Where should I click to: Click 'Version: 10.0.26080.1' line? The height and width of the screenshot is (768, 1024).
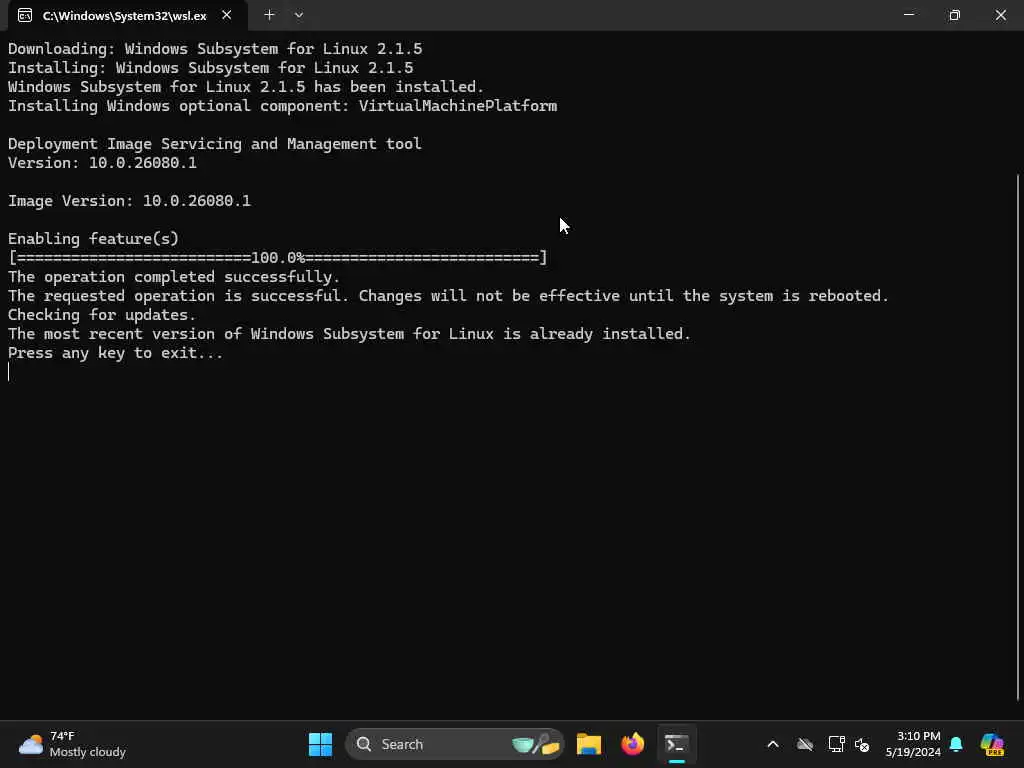103,163
